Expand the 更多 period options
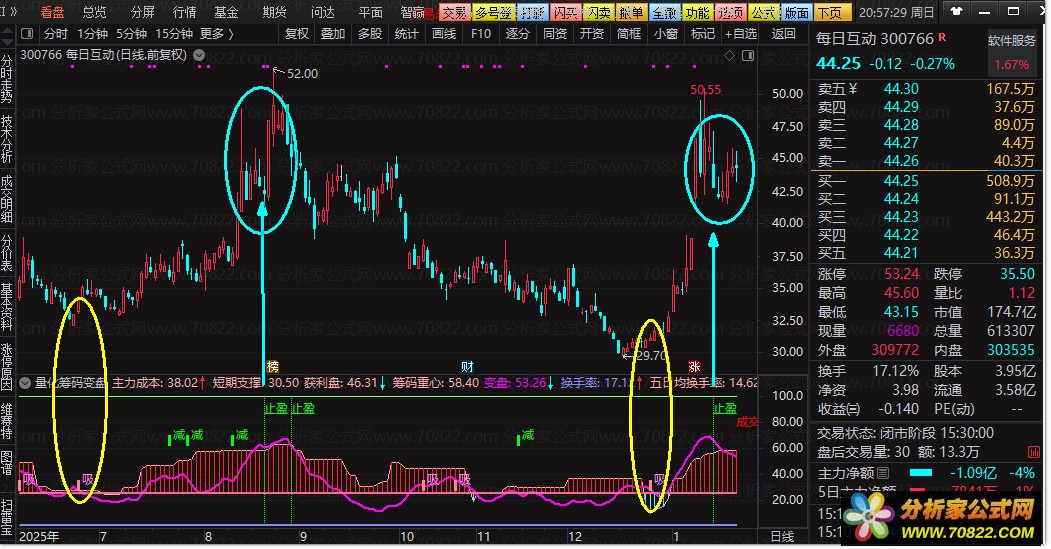The image size is (1051, 549). [216, 33]
